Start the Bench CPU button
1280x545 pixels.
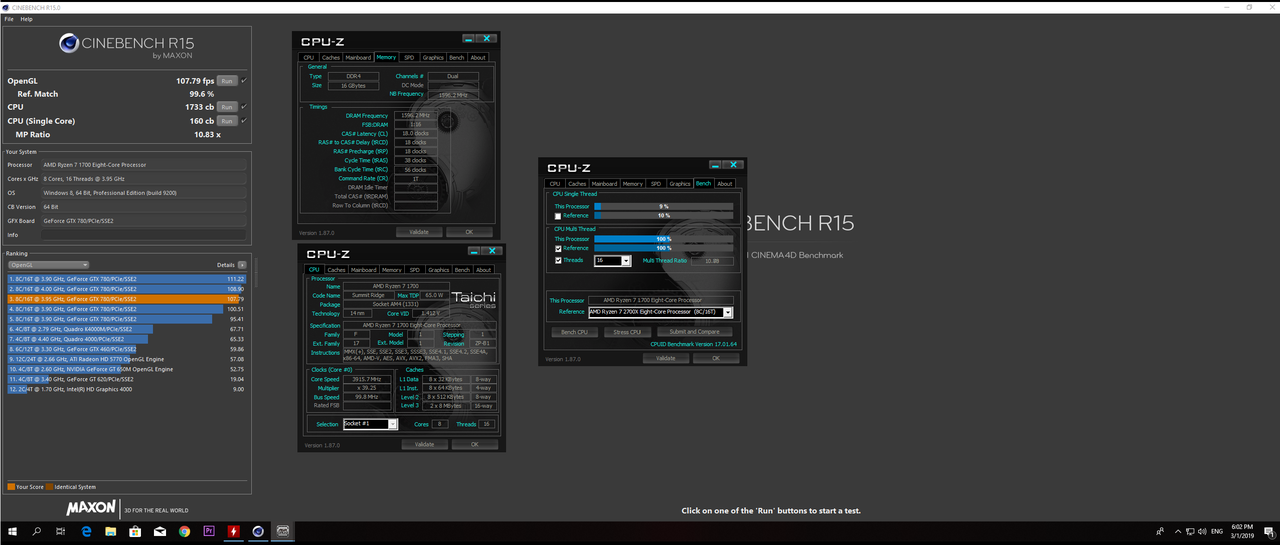pos(574,332)
